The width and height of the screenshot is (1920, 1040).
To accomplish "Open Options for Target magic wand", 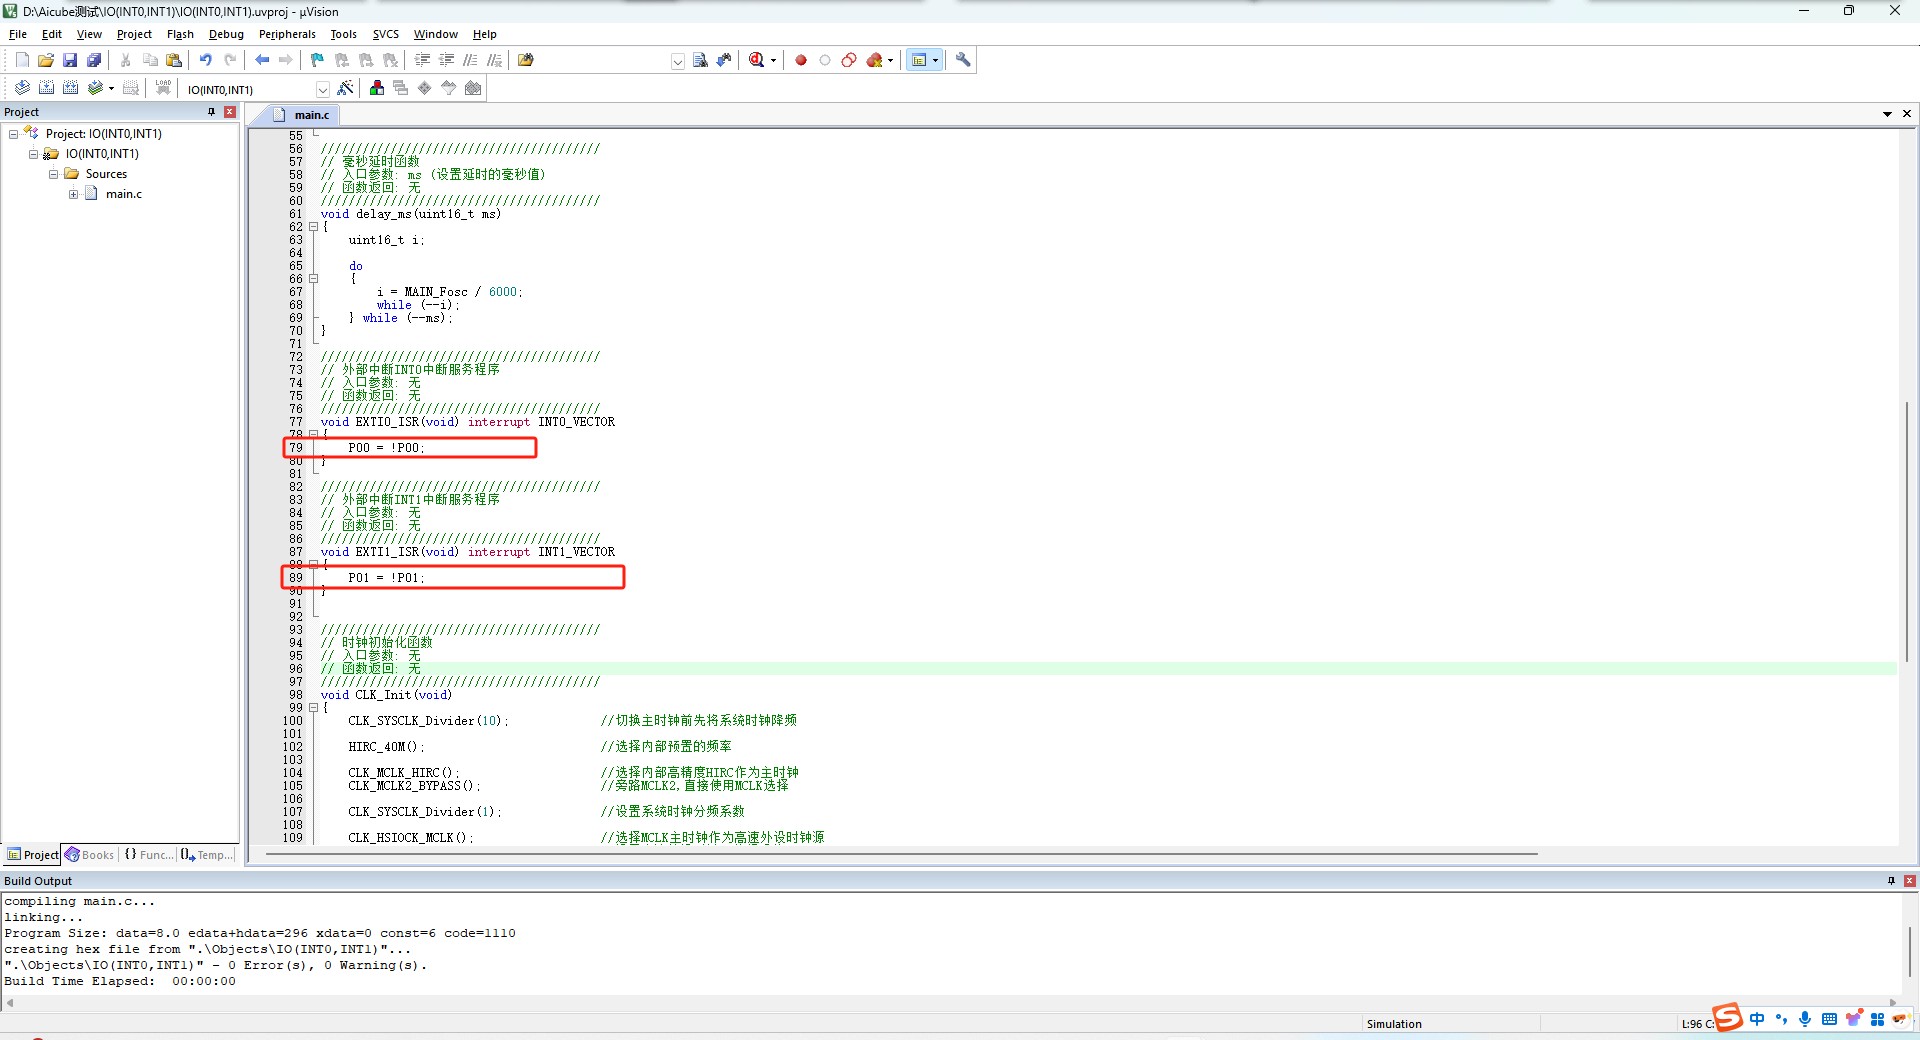I will click(346, 88).
